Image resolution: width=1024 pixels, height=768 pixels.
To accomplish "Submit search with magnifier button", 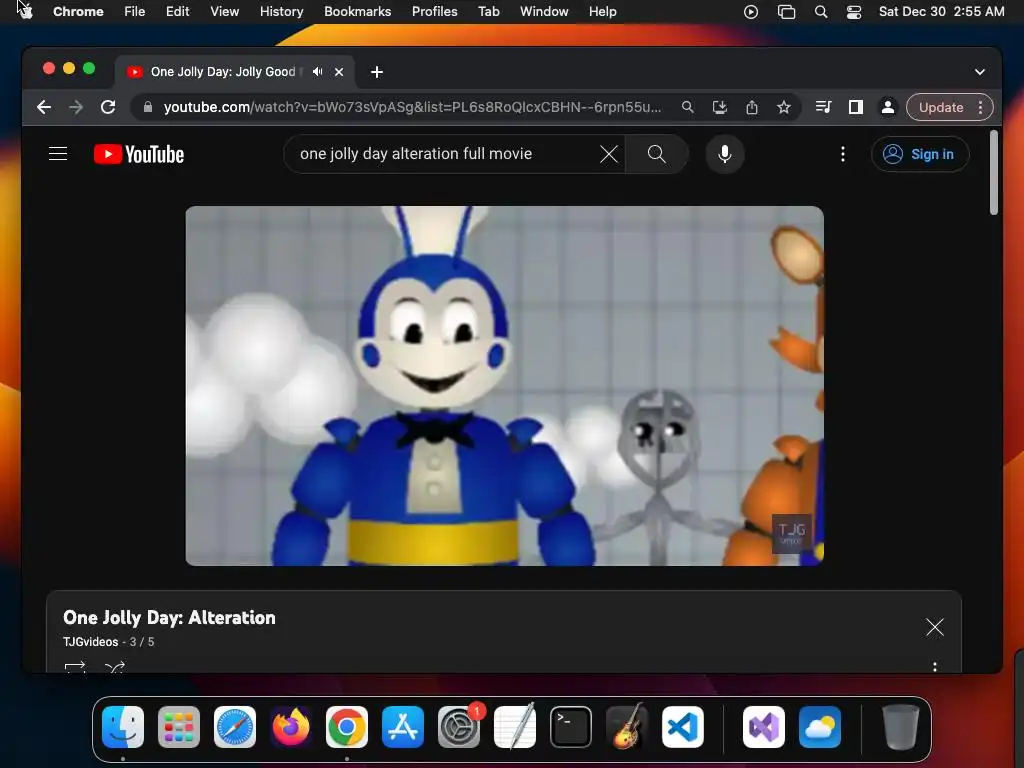I will (656, 154).
